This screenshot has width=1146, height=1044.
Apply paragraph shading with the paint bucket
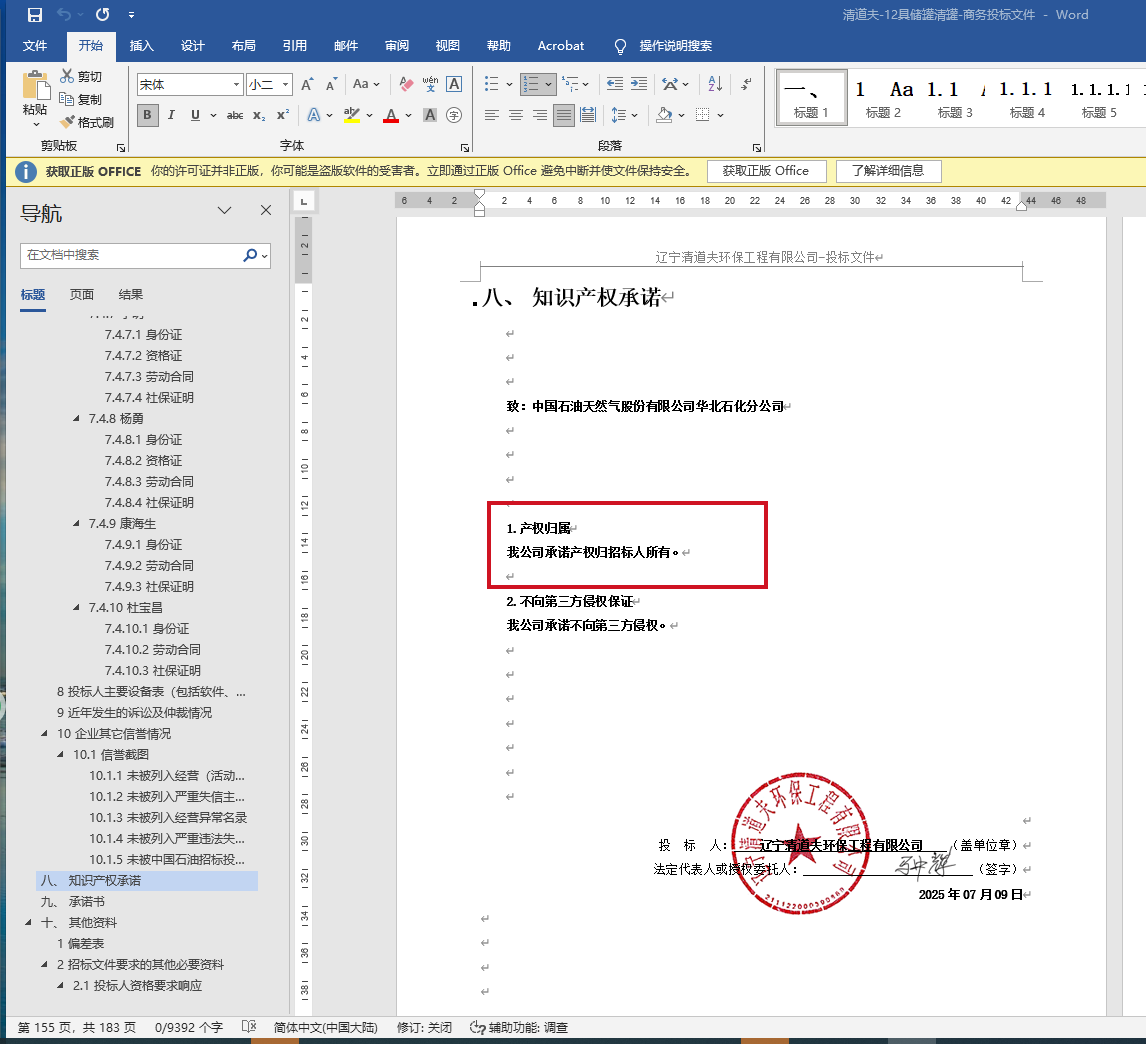coord(664,115)
